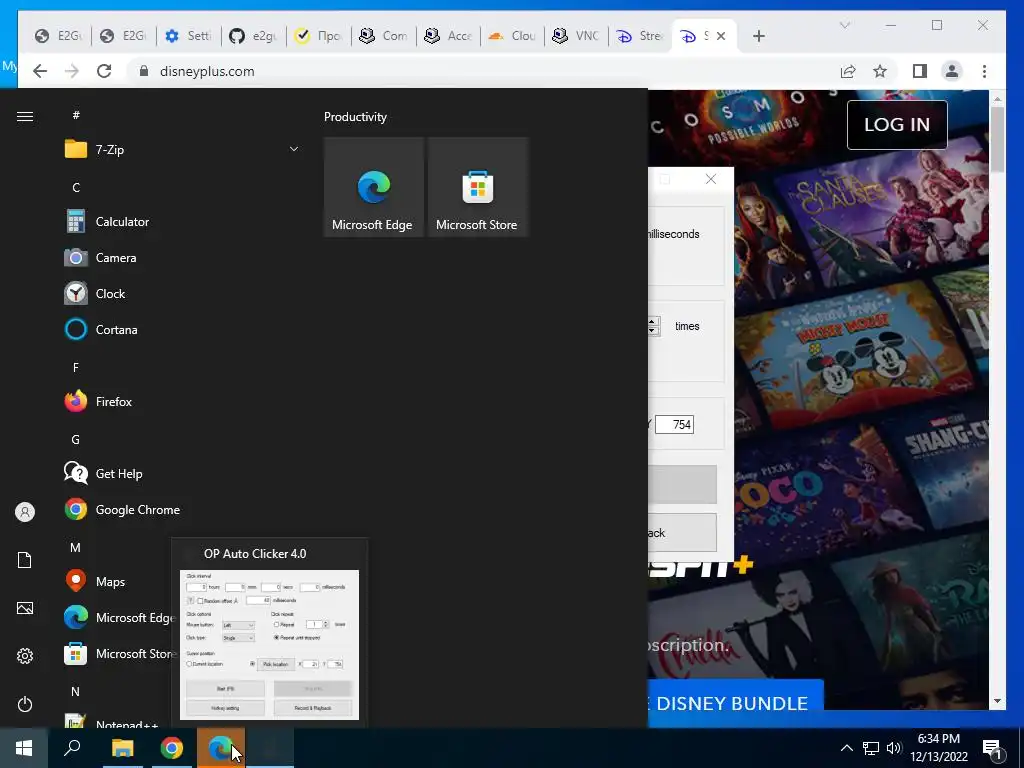Click the letter N section header
1024x768 pixels.
[x=76, y=691]
